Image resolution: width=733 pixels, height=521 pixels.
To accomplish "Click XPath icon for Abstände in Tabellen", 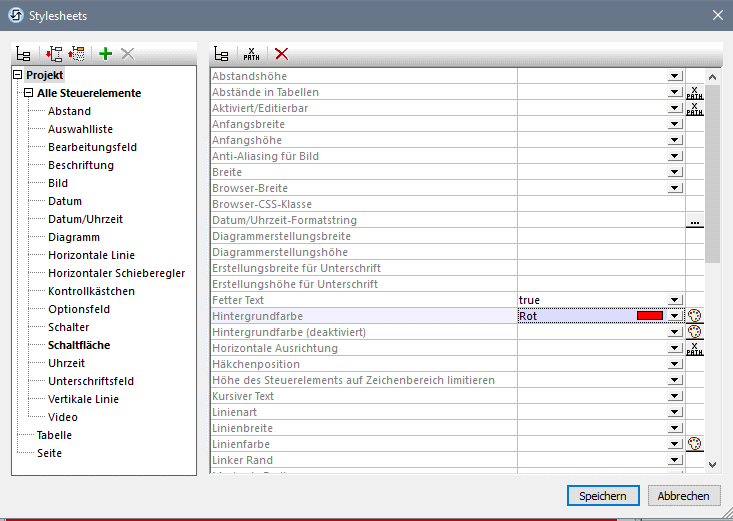I will tap(695, 92).
